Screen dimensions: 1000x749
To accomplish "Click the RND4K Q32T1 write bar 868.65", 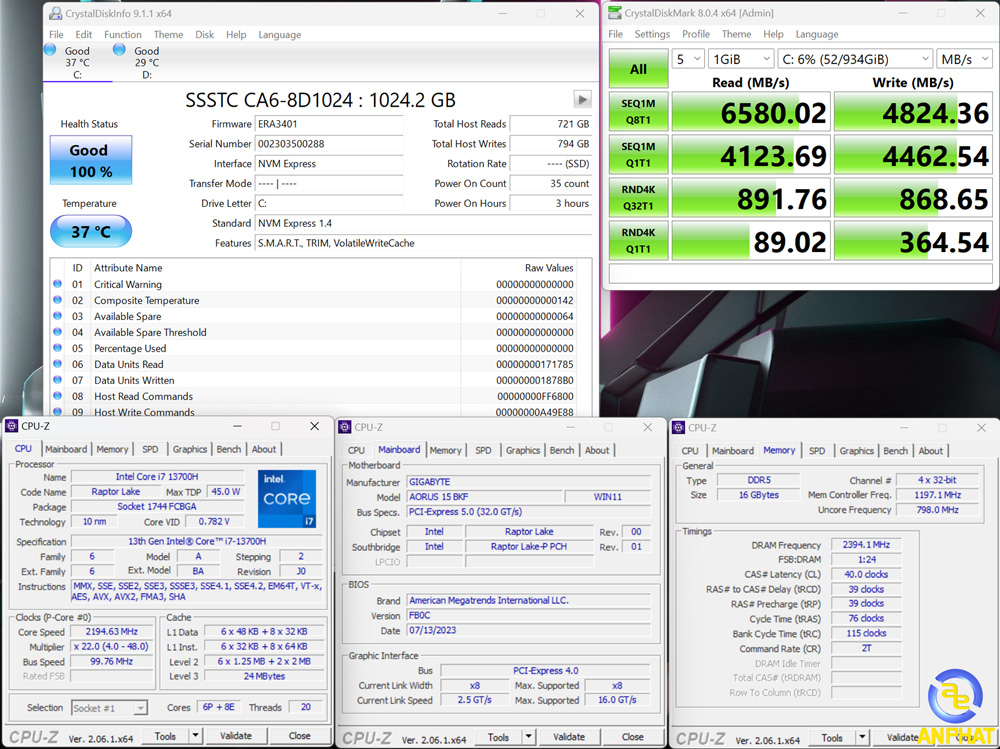I will click(x=913, y=198).
